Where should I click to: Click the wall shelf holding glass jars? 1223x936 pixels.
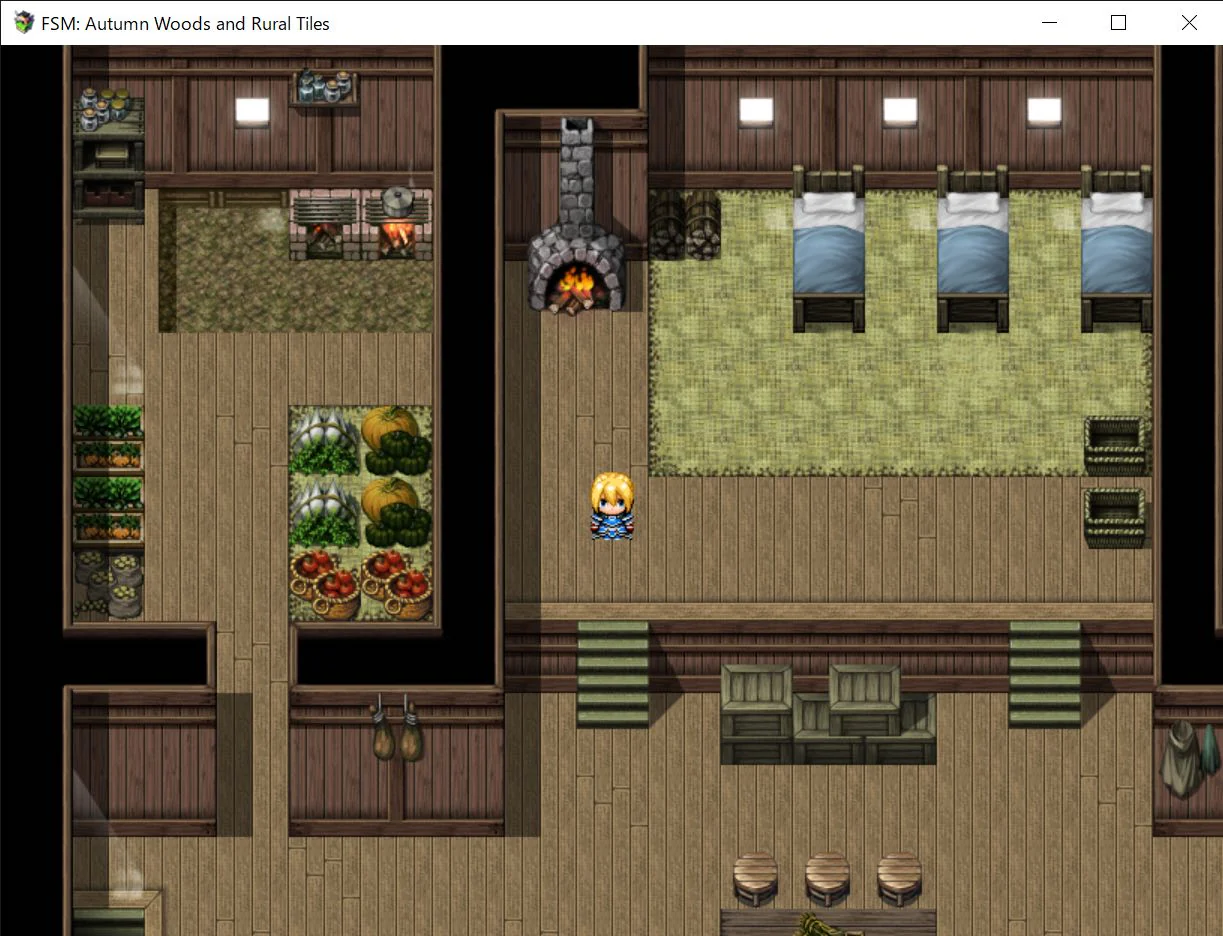[x=325, y=87]
